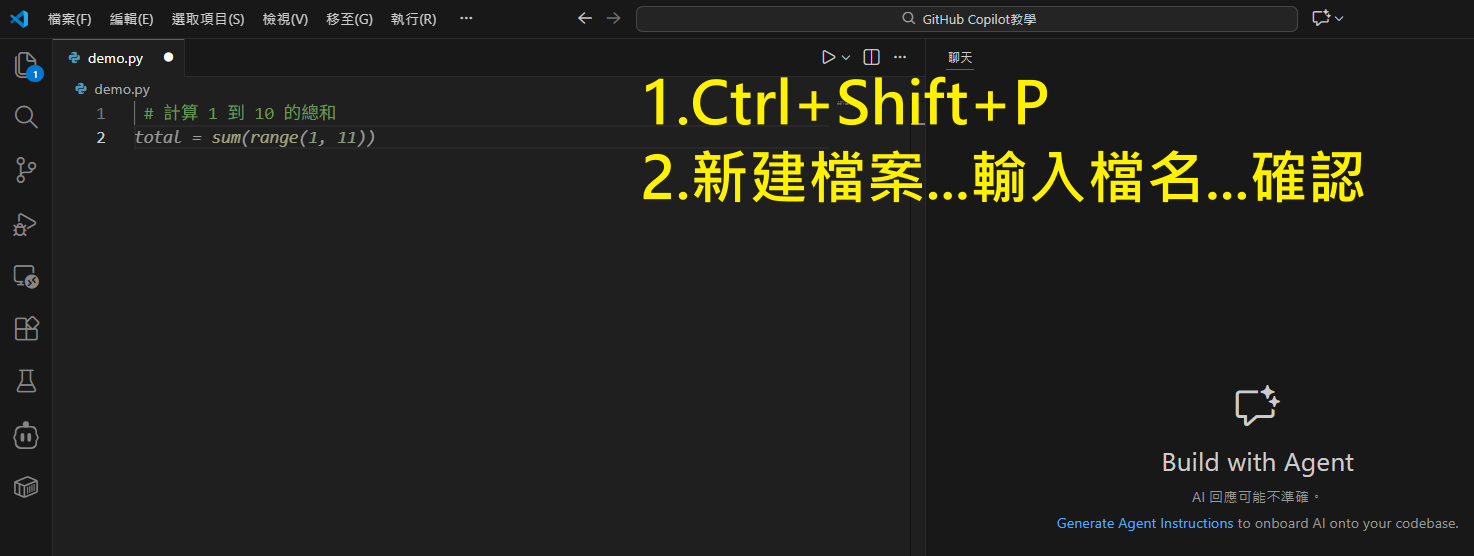
Task: Open the Testing flask icon
Action: coord(26,381)
